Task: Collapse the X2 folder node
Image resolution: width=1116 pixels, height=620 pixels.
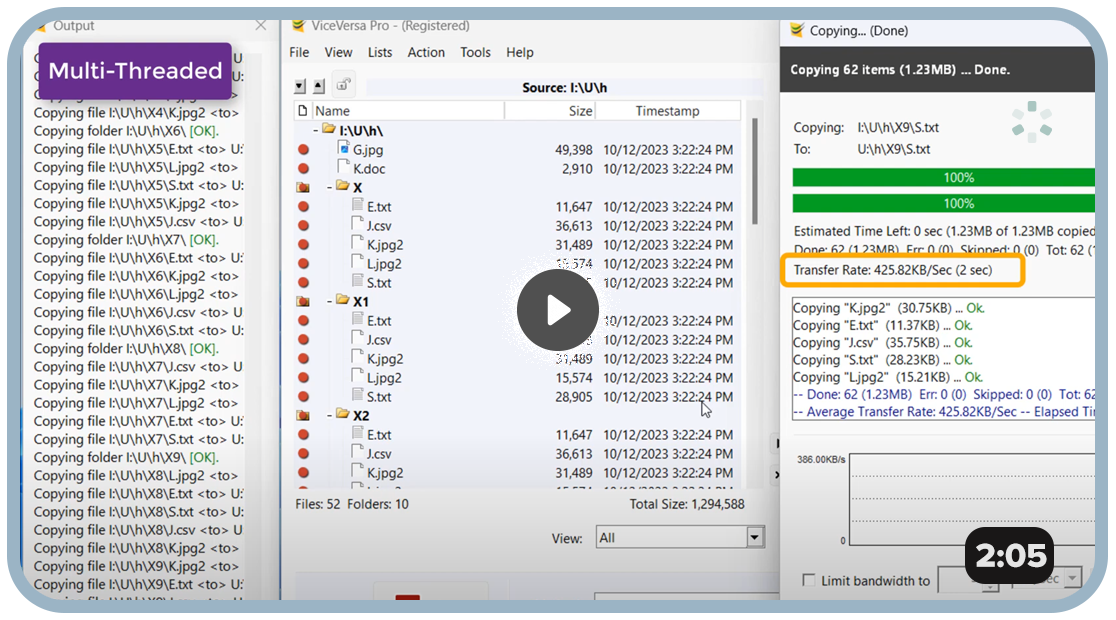Action: click(x=330, y=415)
